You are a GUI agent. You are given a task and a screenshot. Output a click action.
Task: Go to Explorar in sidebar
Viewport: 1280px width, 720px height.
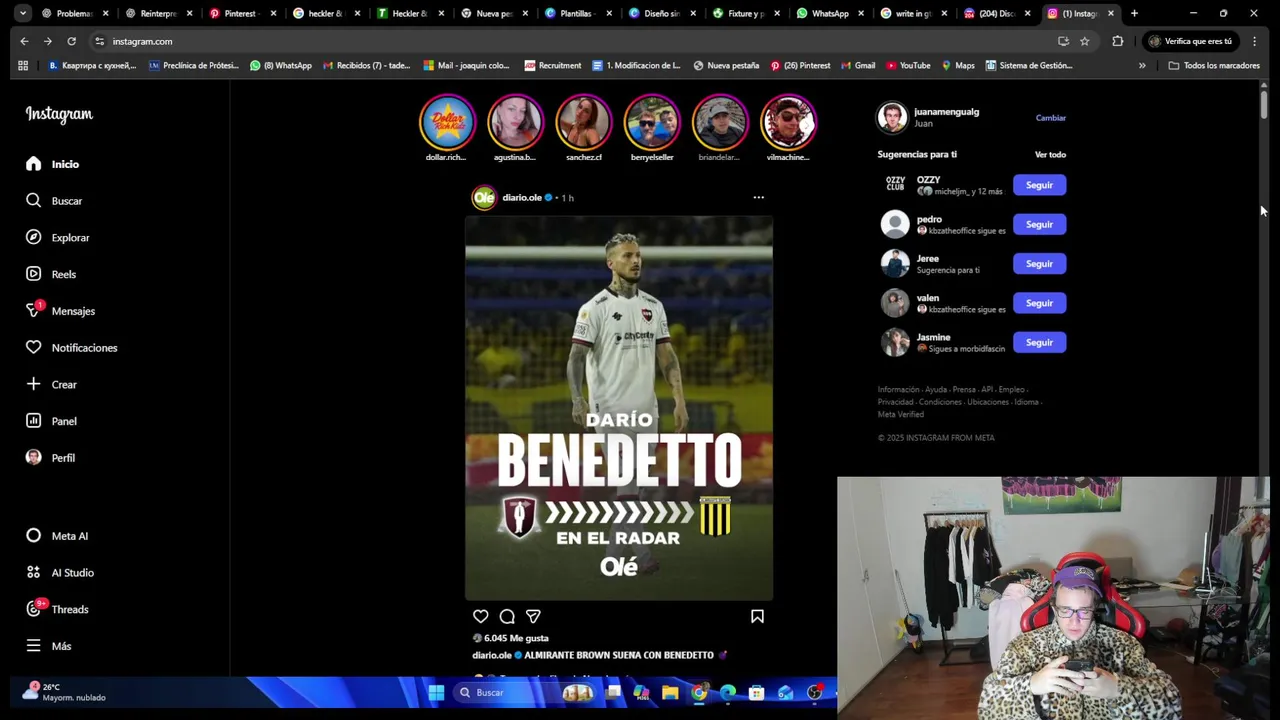[x=57, y=238]
